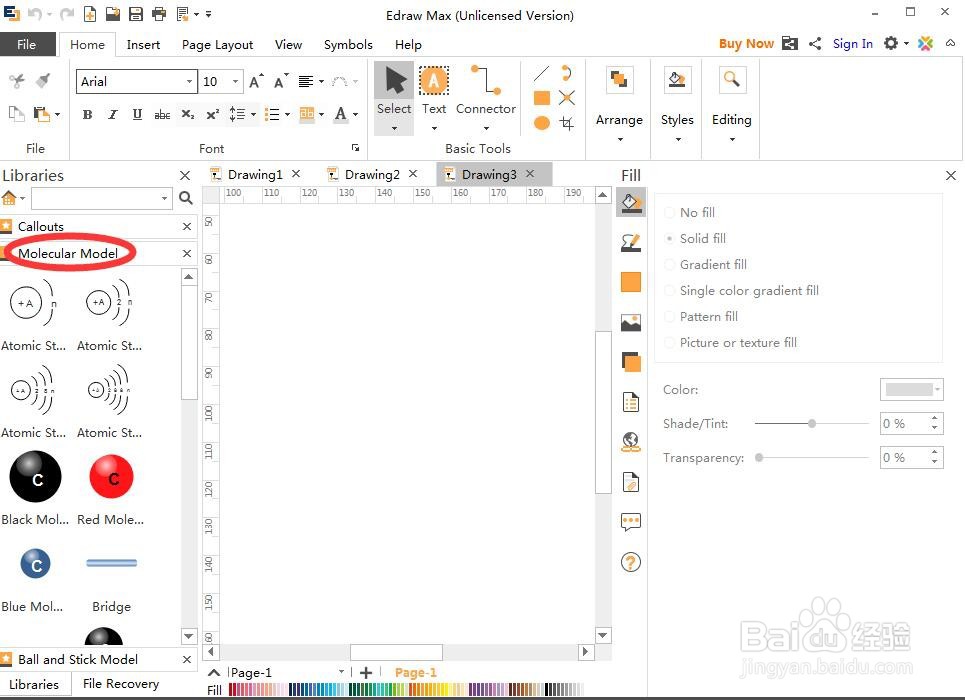Click the share icon near Sign In
This screenshot has width=965, height=700.
pyautogui.click(x=815, y=44)
